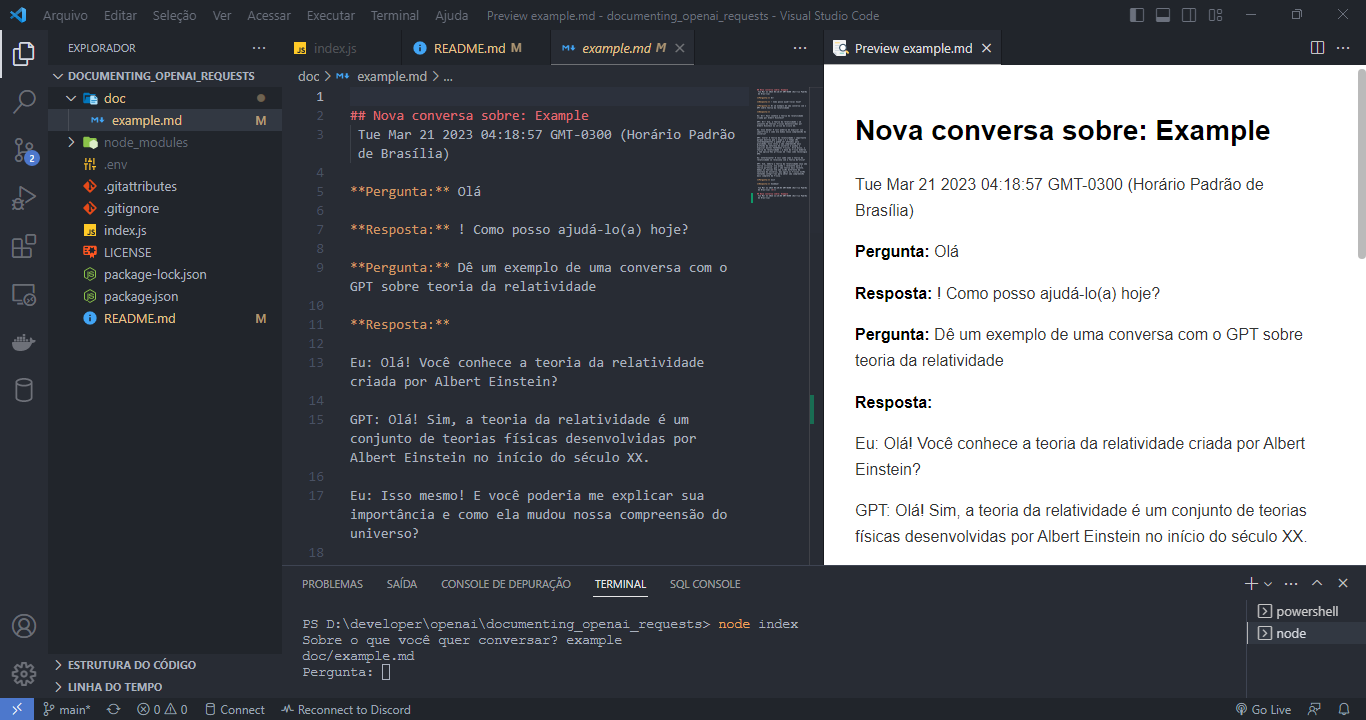This screenshot has height=720, width=1366.
Task: Open the Run and Debug view
Action: click(22, 200)
